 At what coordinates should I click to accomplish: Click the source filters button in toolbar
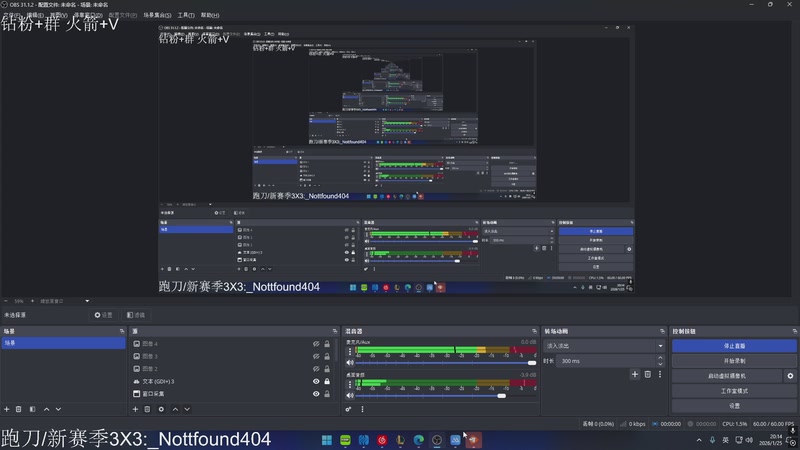coord(136,315)
